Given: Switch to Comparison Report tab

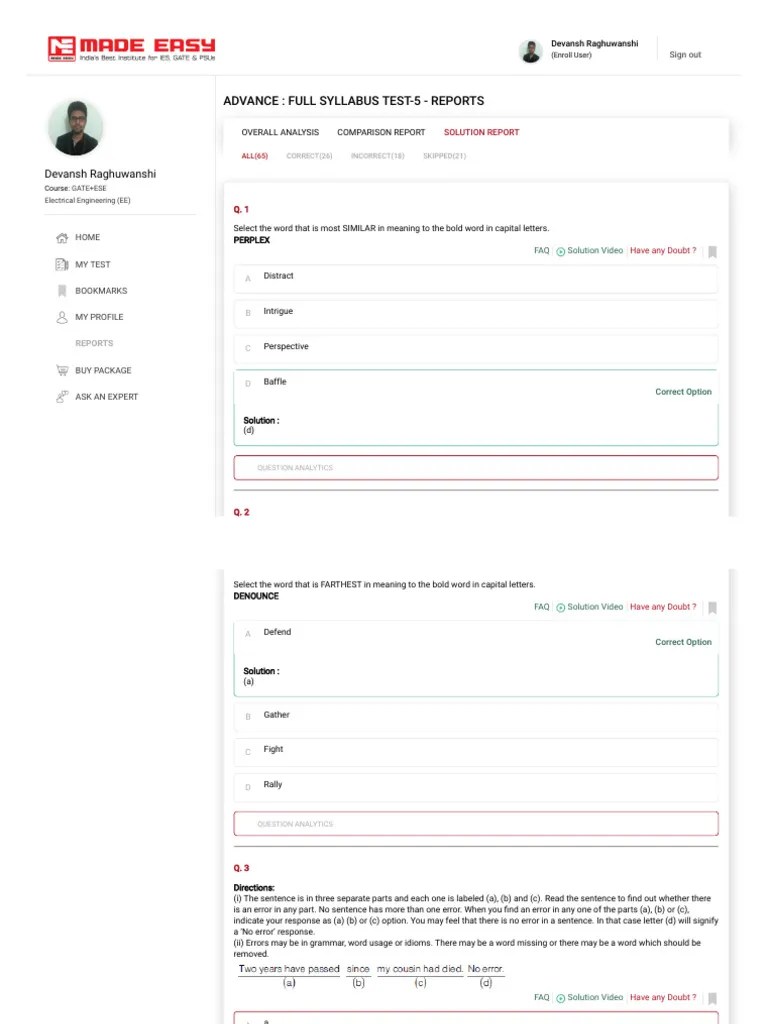Looking at the screenshot, I should point(381,132).
